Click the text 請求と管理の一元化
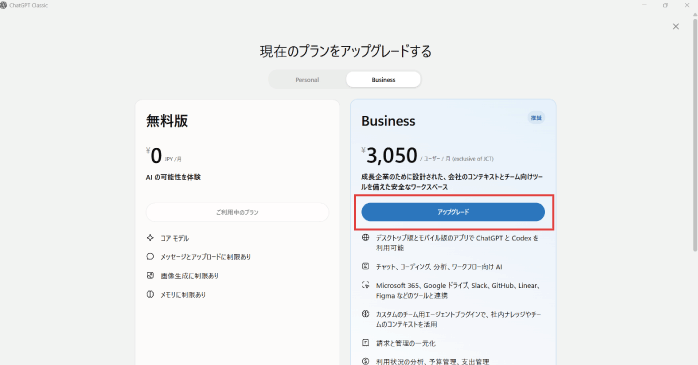This screenshot has height=365, width=698. click(406, 343)
